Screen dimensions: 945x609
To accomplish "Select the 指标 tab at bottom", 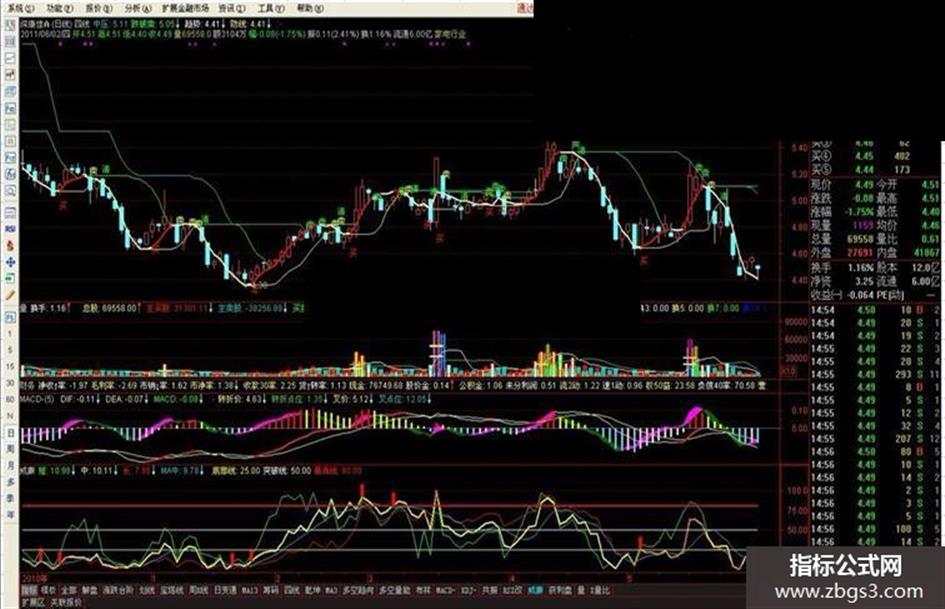I will [x=29, y=590].
